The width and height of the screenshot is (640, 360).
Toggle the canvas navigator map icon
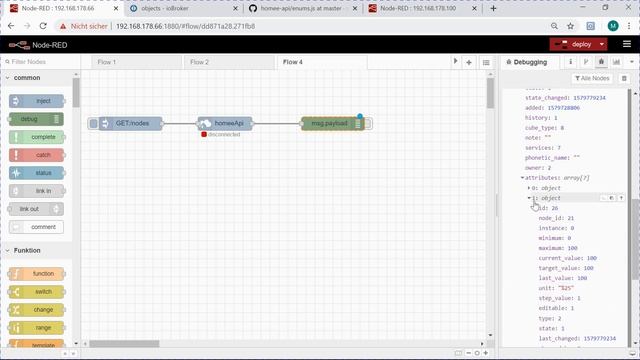(x=458, y=353)
